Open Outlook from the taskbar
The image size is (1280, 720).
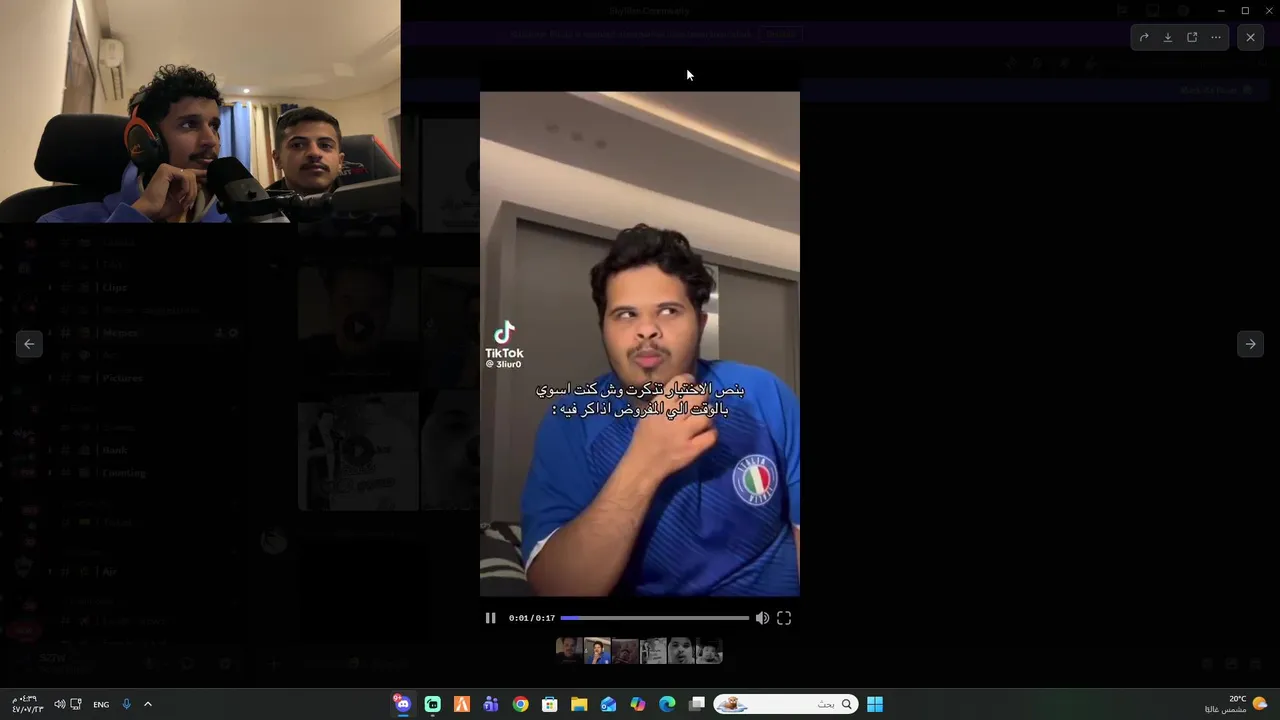pyautogui.click(x=608, y=704)
